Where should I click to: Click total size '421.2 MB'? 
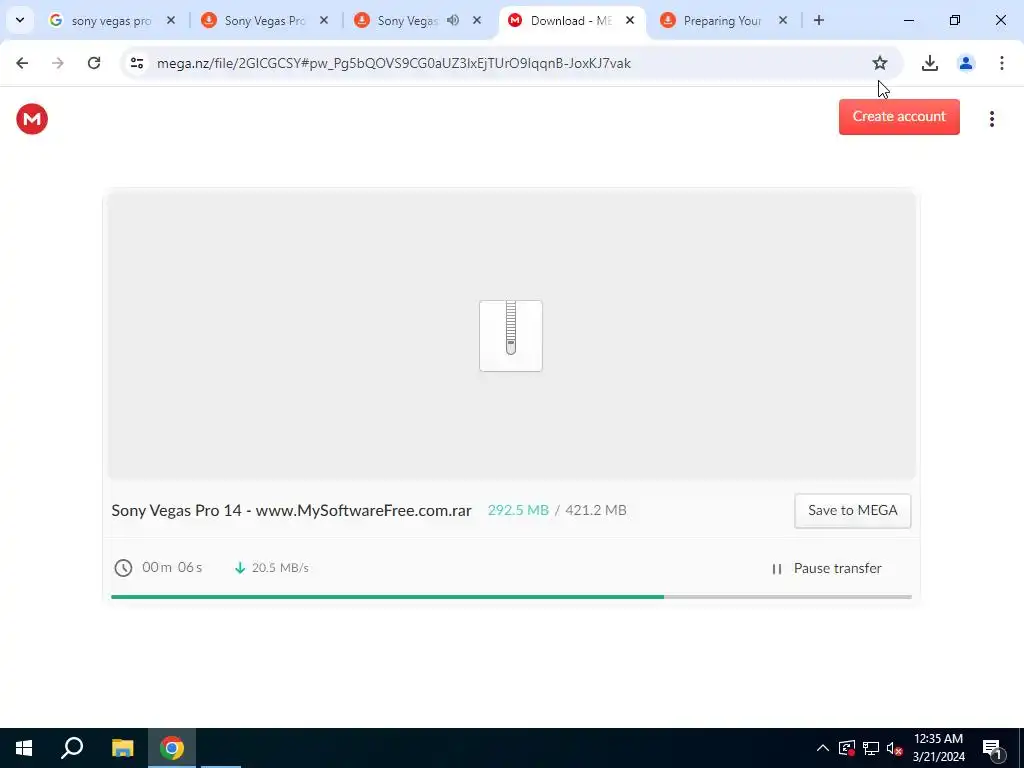[x=596, y=511]
